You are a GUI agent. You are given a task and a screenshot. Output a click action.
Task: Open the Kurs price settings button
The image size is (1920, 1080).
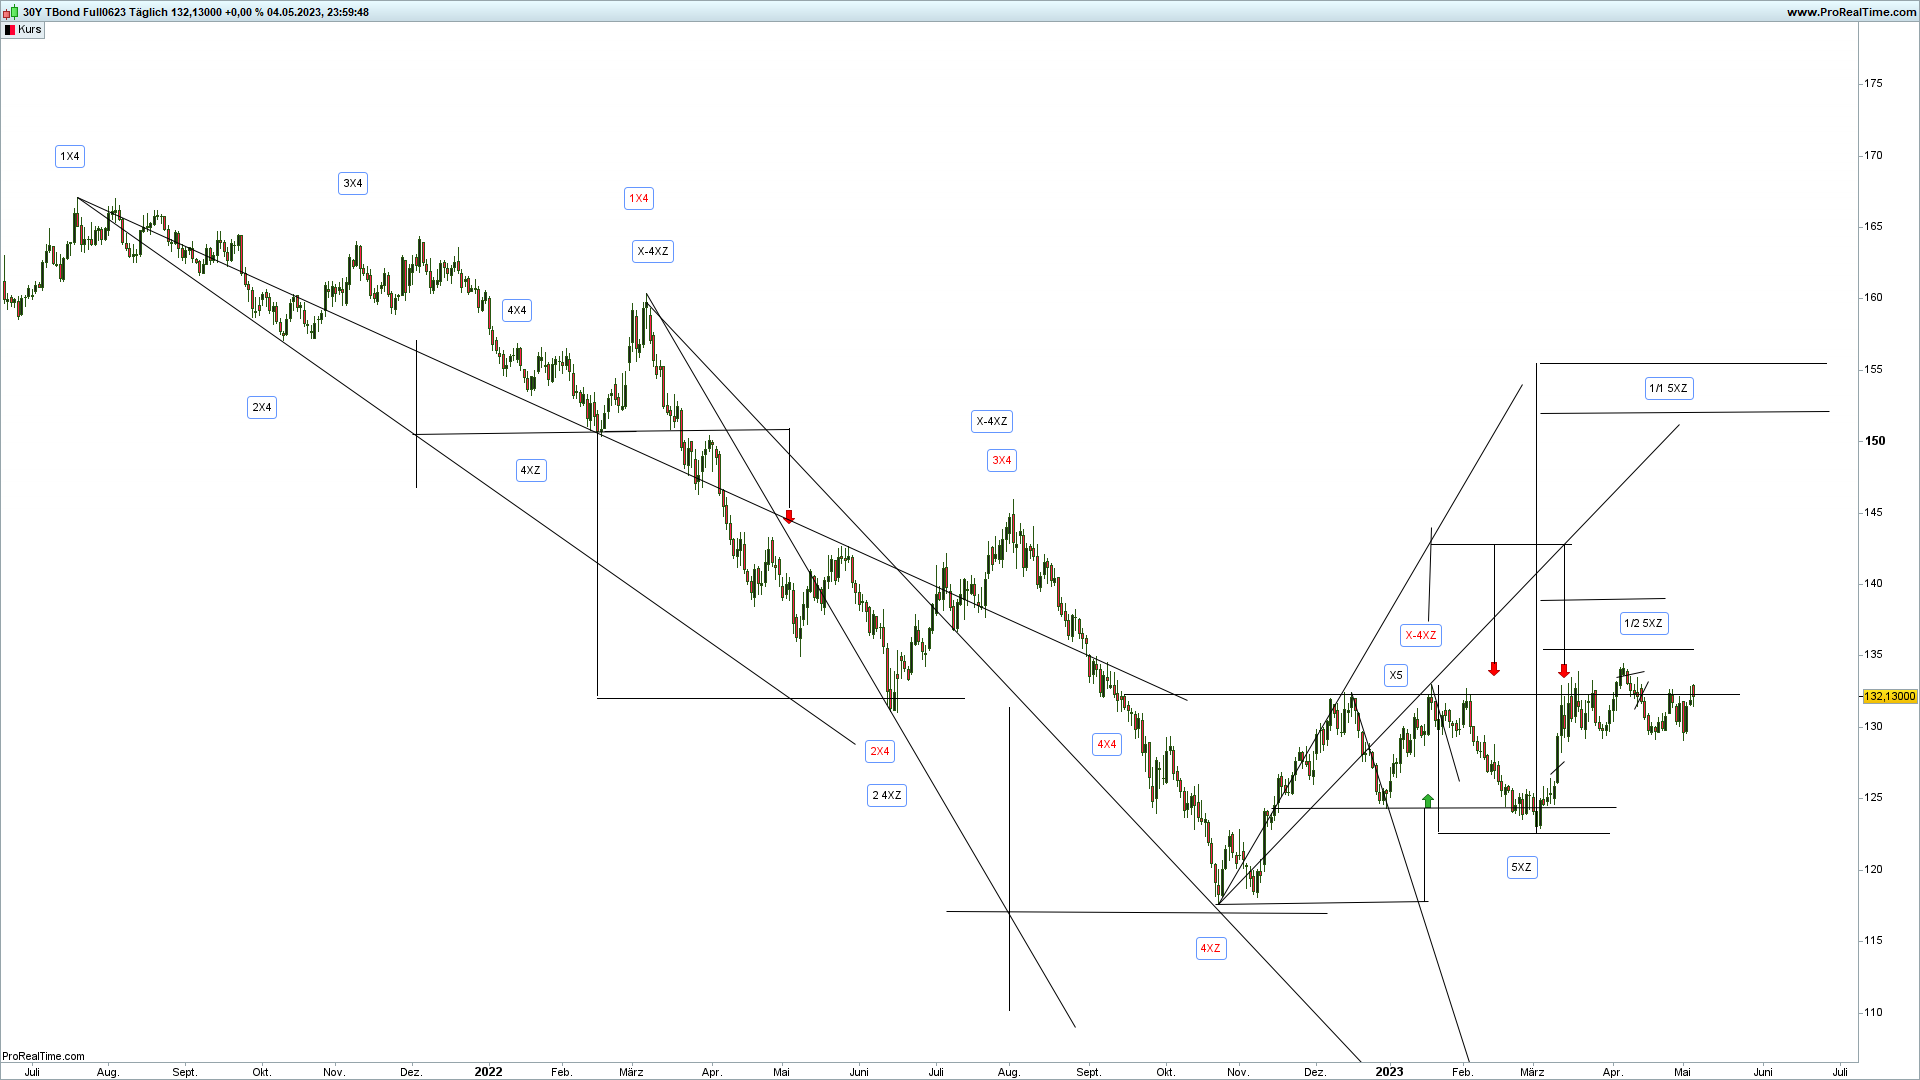pyautogui.click(x=23, y=29)
